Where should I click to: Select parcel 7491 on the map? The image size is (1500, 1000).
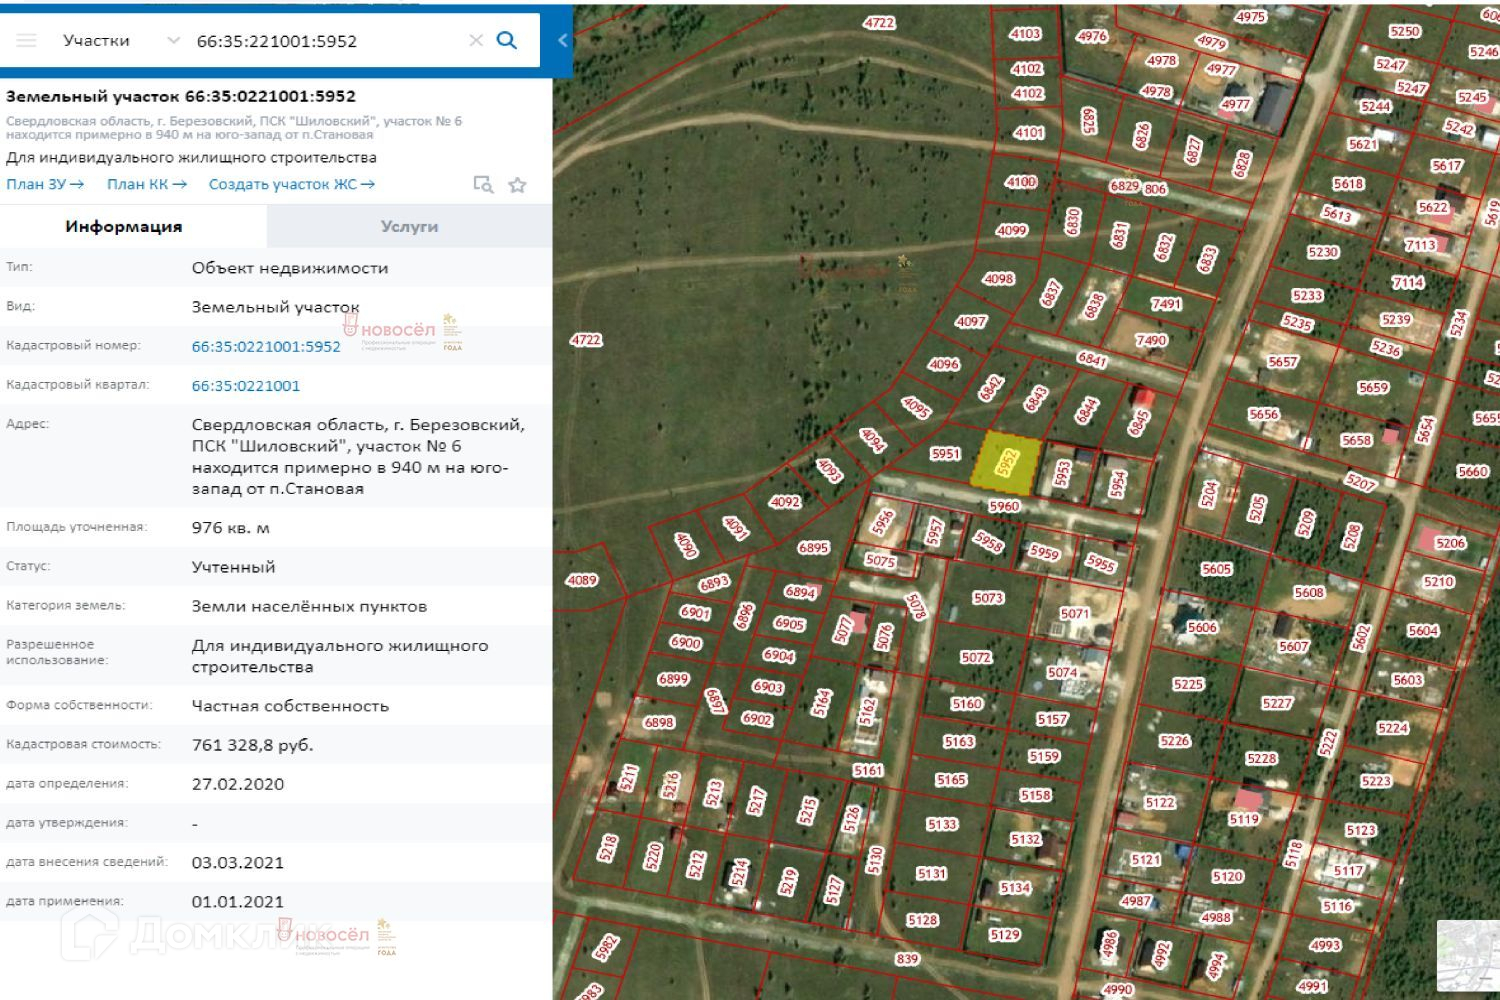(x=1166, y=304)
